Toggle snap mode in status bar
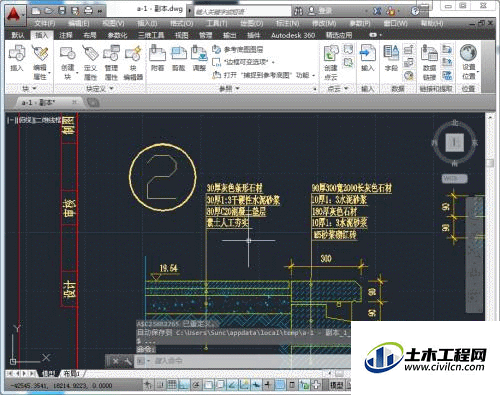The height and width of the screenshot is (395, 500). (x=160, y=385)
